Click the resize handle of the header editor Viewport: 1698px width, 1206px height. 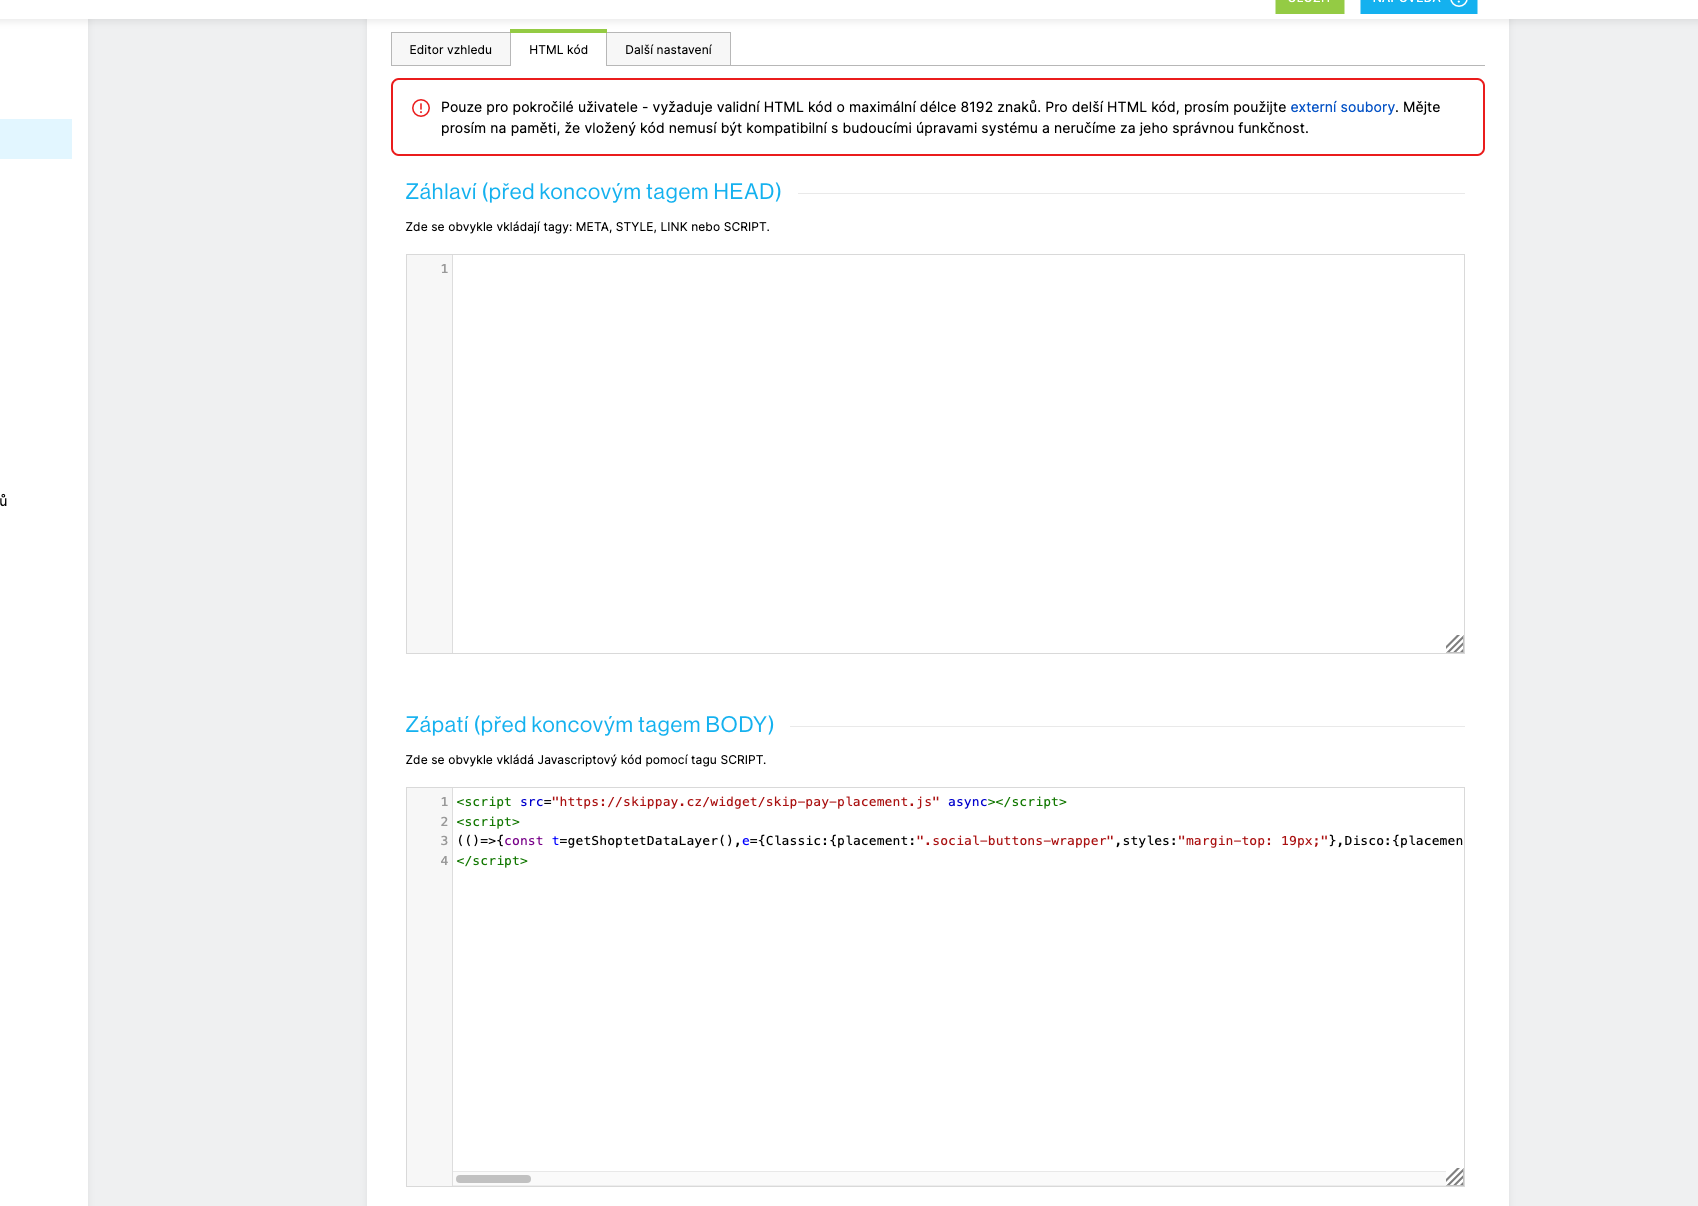pos(1455,644)
